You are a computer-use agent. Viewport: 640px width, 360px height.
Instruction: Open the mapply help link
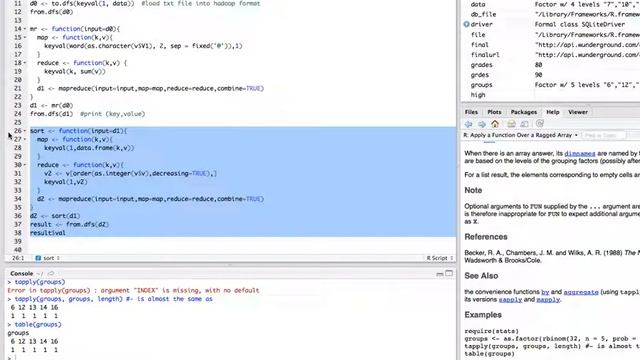tap(548, 299)
